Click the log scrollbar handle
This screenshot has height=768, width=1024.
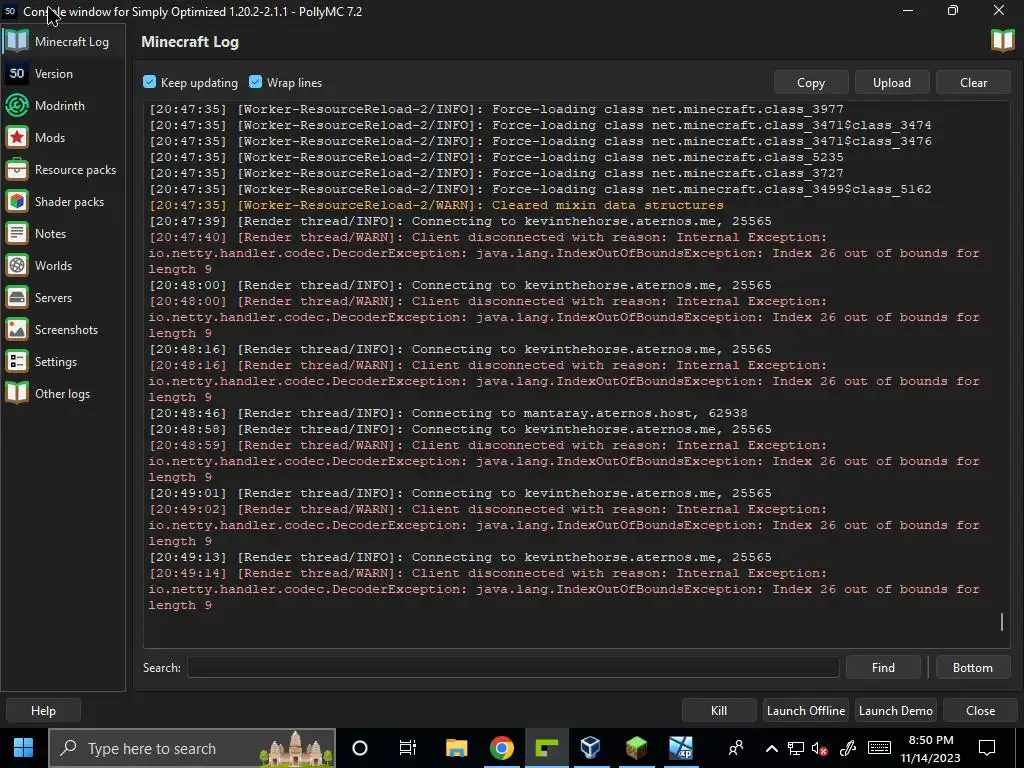(x=1002, y=621)
